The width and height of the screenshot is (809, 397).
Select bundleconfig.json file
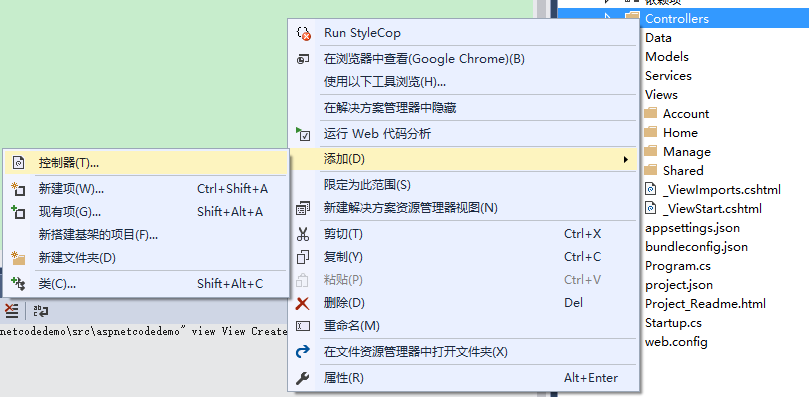coord(696,247)
